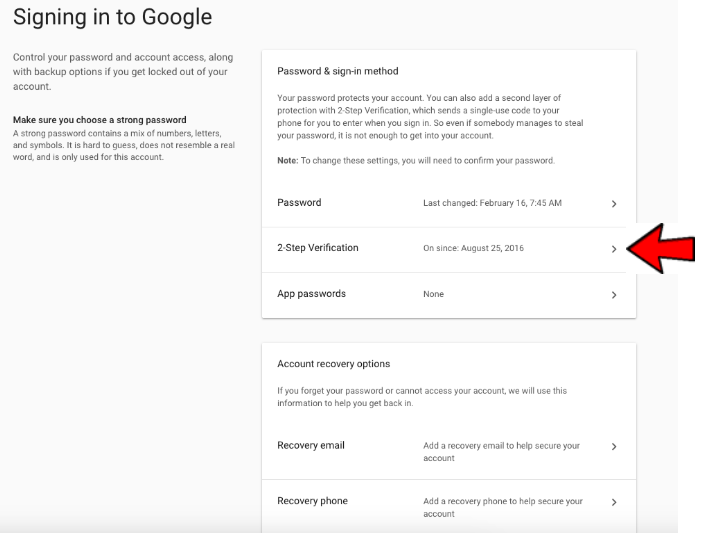Viewport: 705px width, 533px height.
Task: Open the Recovery phone option
Action: click(x=449, y=507)
